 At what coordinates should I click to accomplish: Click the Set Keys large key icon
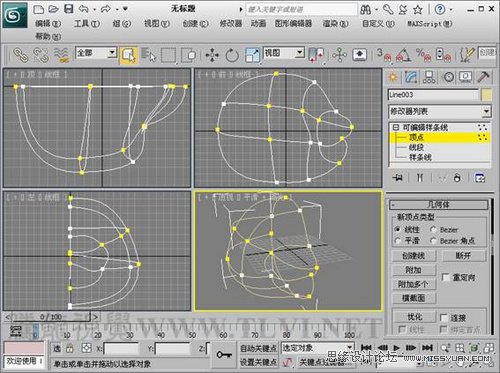224,354
